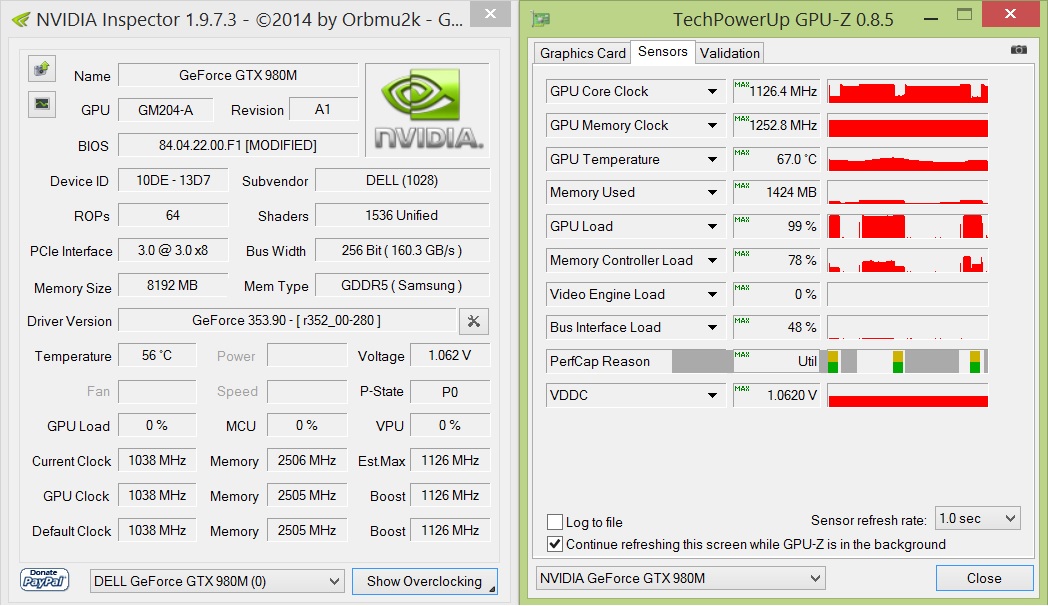Click the GPU Core Clock 1126.4 MHz value
Viewport: 1048px width, 606px height.
pyautogui.click(x=777, y=92)
